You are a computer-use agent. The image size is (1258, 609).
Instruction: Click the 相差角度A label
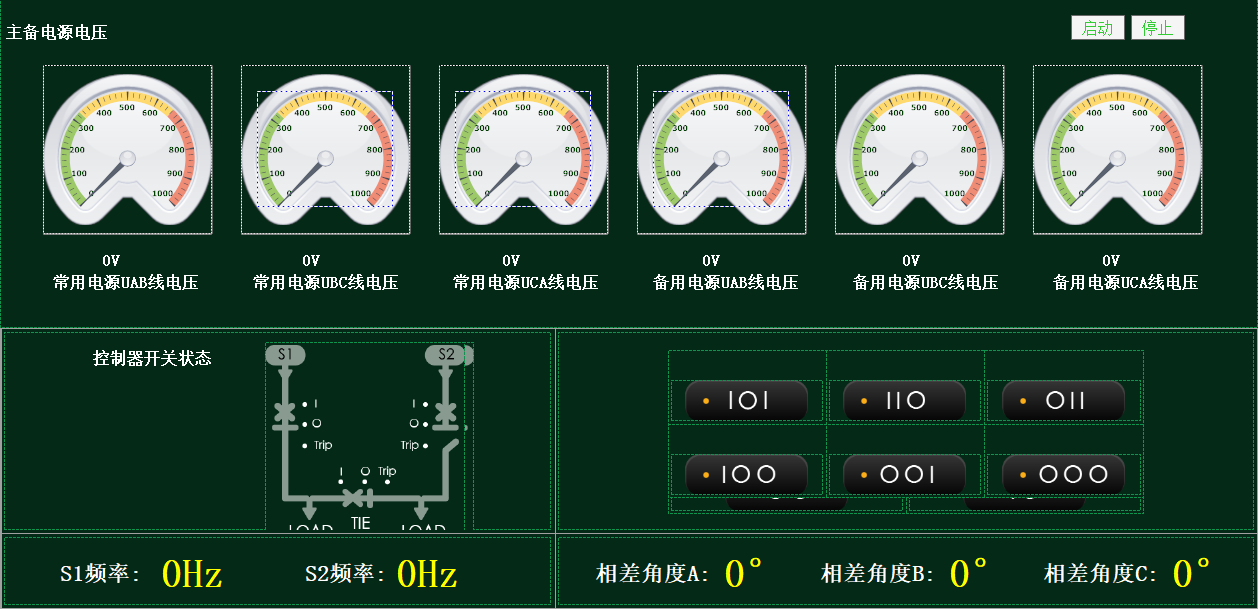[x=653, y=574]
